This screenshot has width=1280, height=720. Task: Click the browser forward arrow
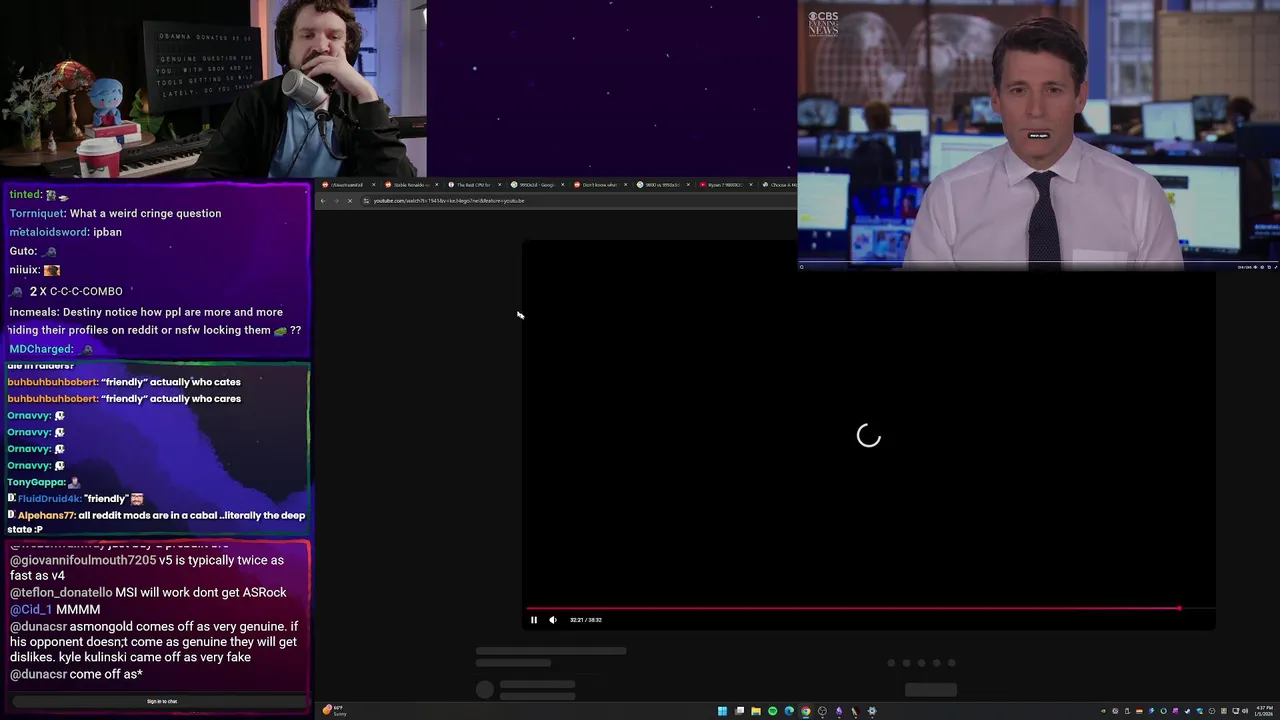[337, 201]
